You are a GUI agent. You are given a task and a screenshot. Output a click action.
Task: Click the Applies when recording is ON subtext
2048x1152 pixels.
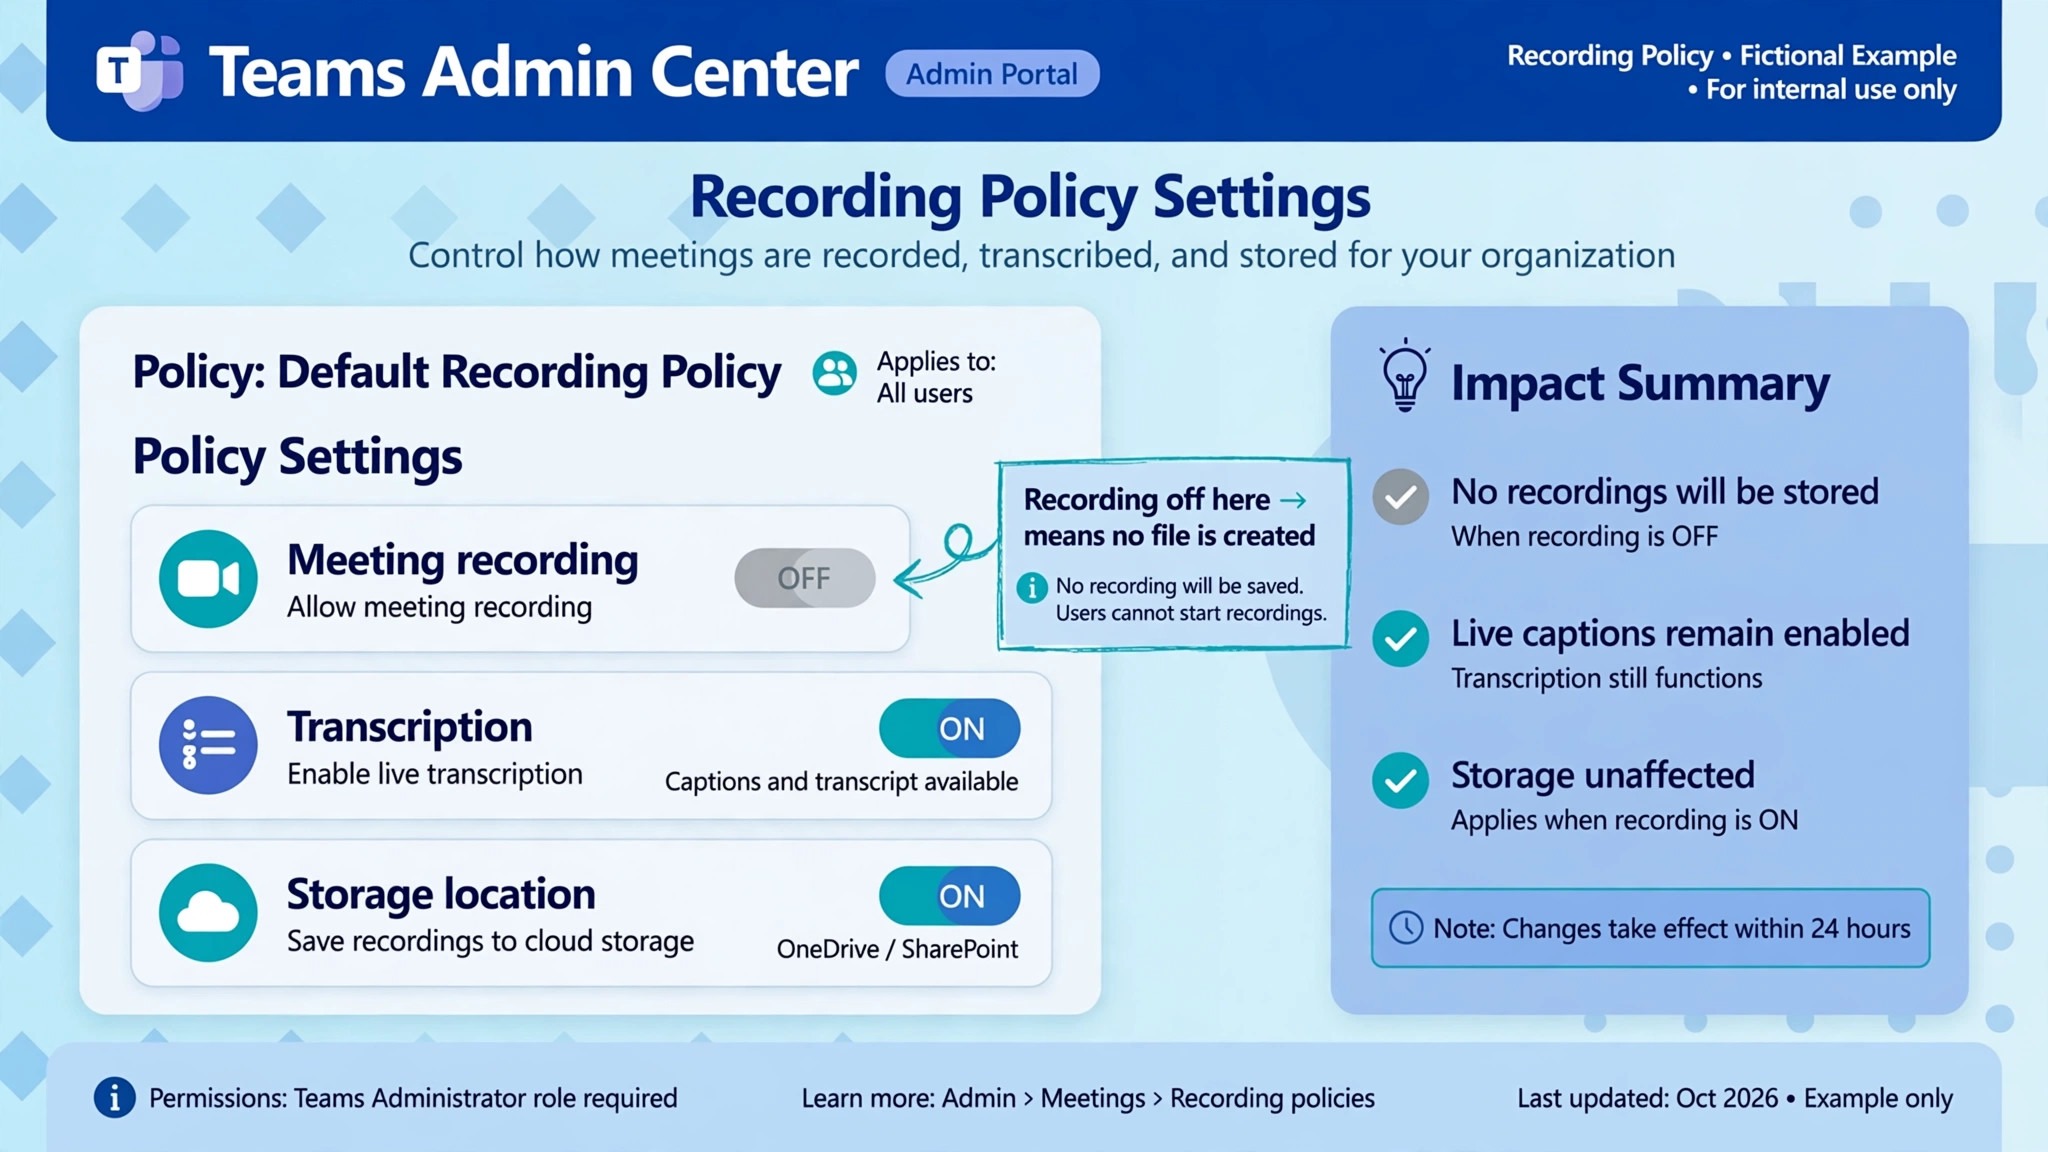tap(1624, 821)
